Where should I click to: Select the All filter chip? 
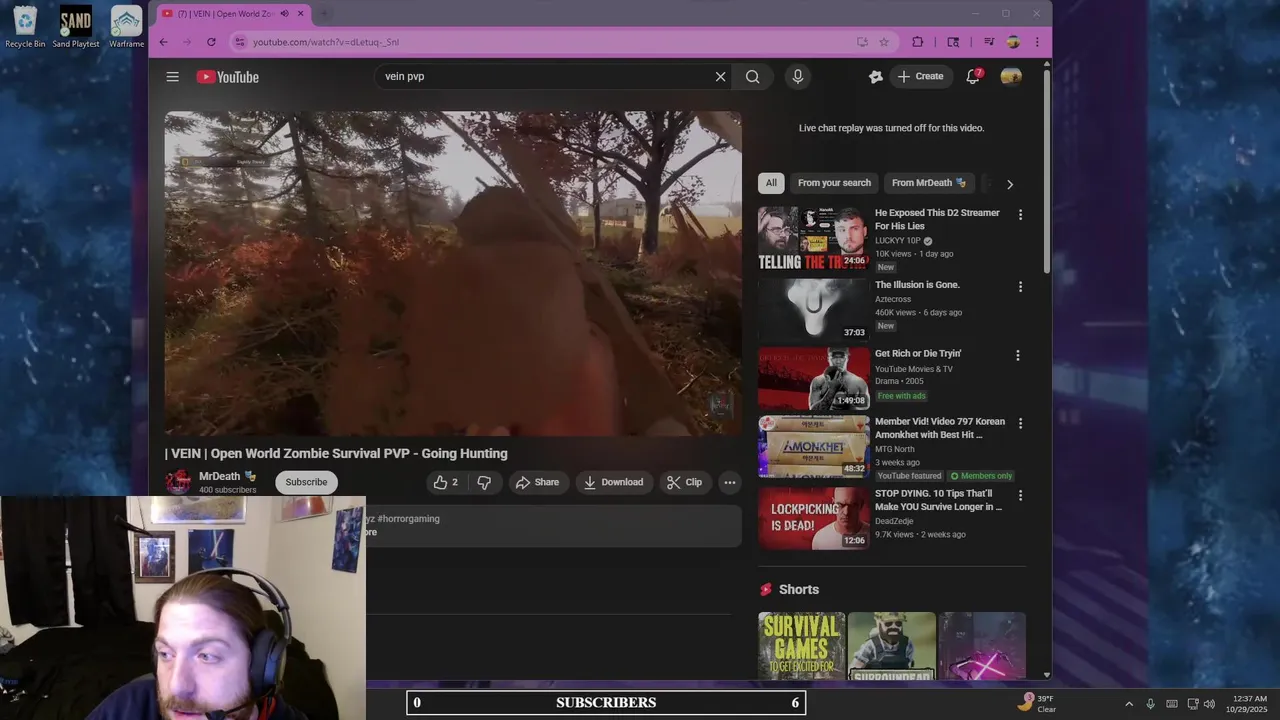[x=771, y=183]
